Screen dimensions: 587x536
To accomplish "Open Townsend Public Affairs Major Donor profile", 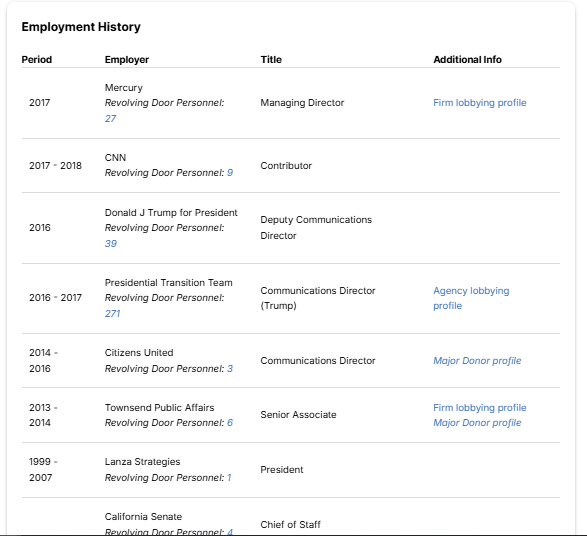I will point(477,423).
